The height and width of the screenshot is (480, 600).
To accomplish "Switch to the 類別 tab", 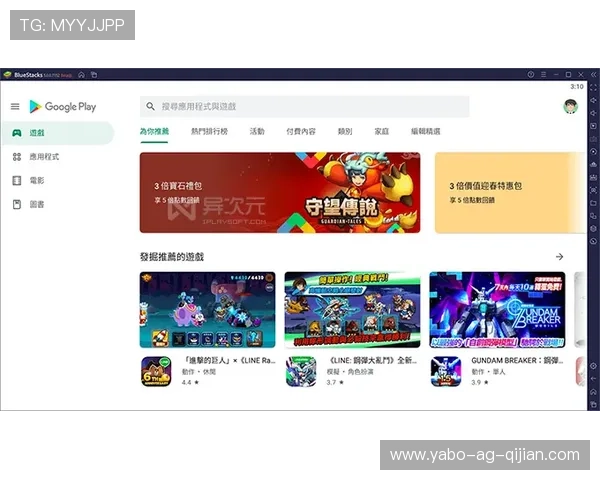I will click(x=345, y=131).
